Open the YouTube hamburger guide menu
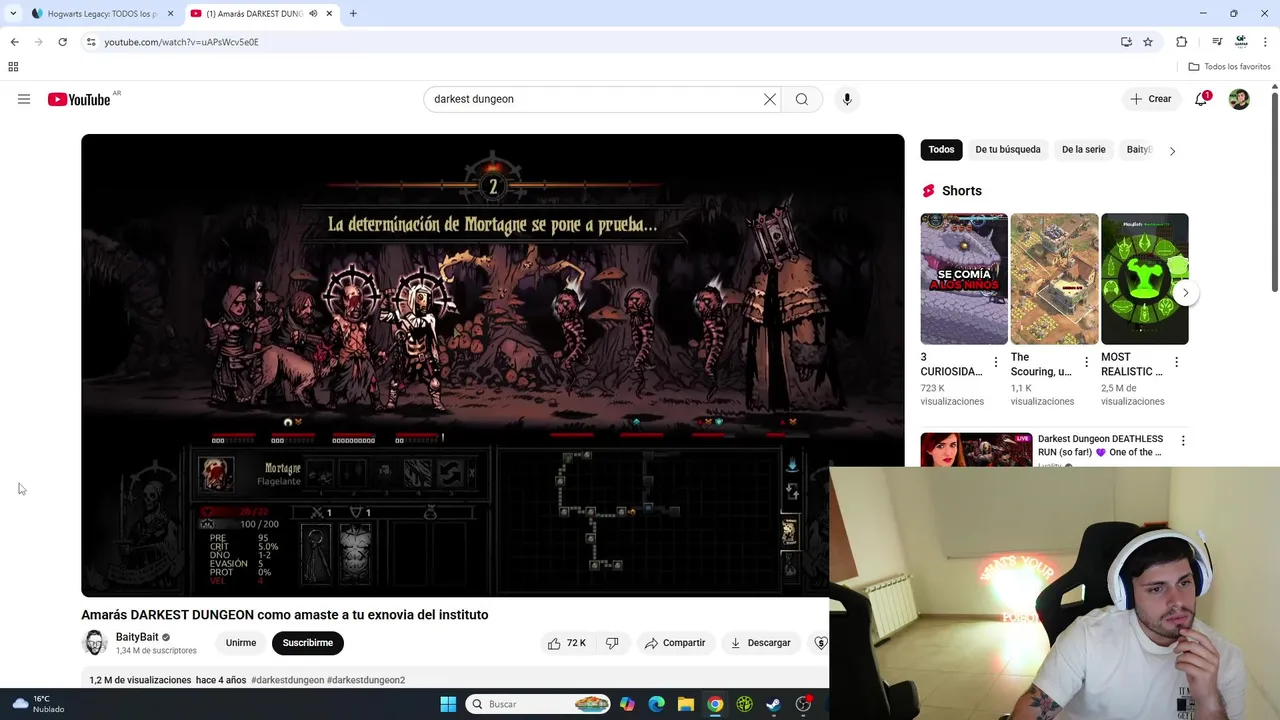Viewport: 1280px width, 720px height. pyautogui.click(x=24, y=99)
